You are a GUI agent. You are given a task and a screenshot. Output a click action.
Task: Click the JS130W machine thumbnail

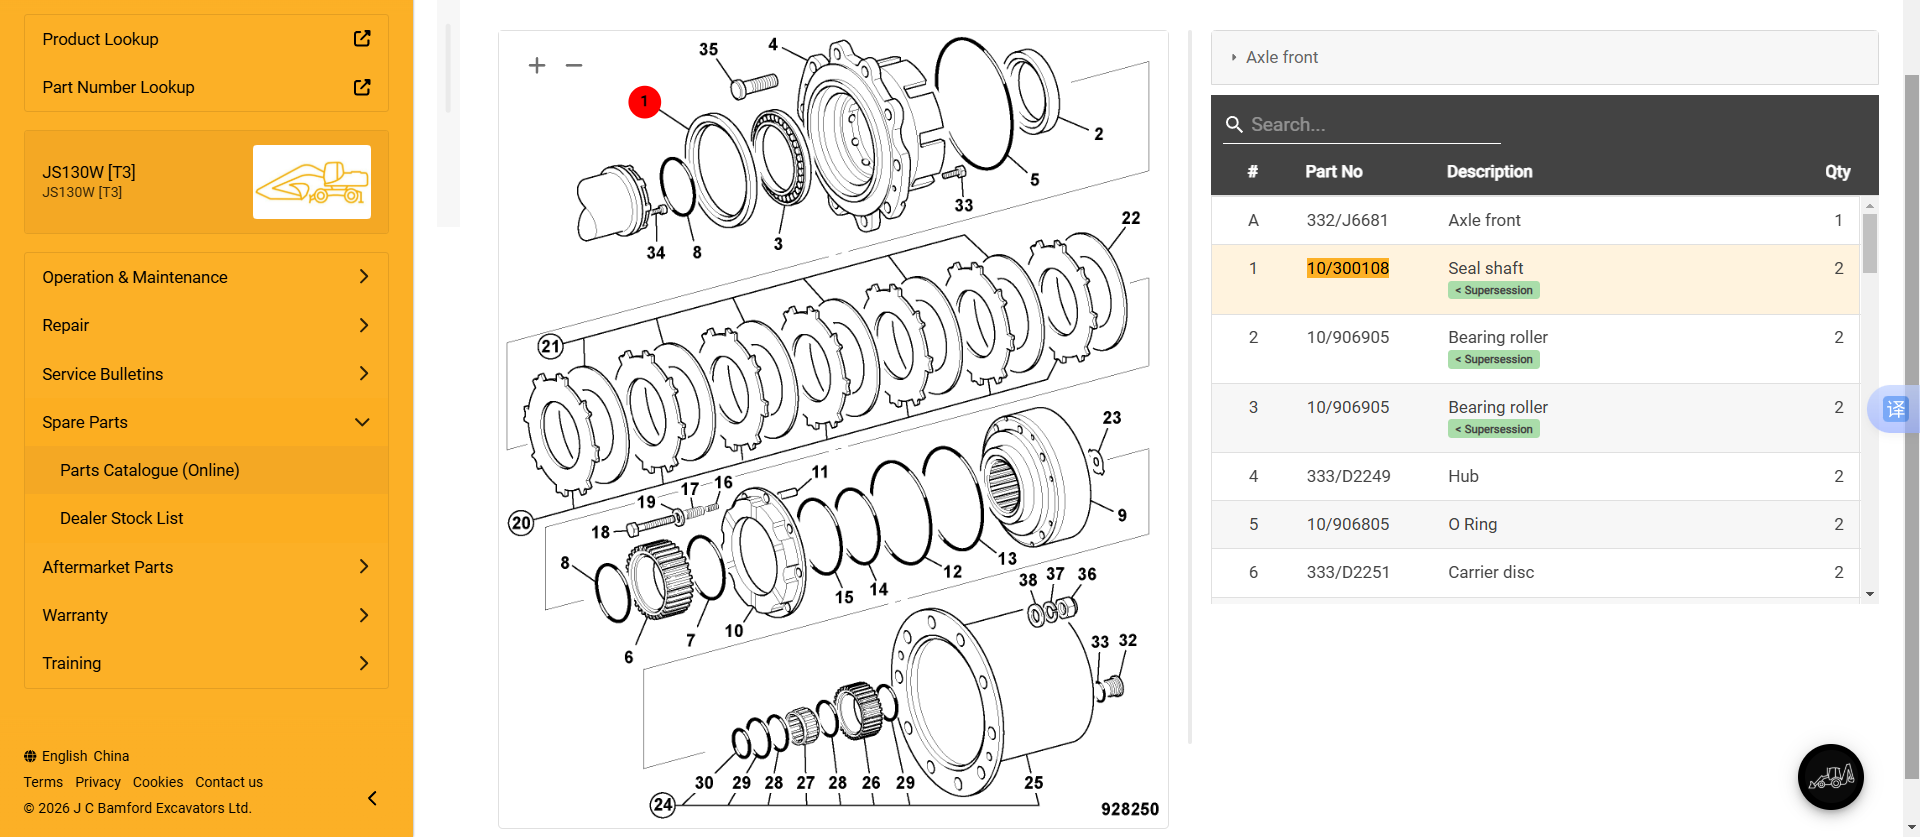pos(312,182)
